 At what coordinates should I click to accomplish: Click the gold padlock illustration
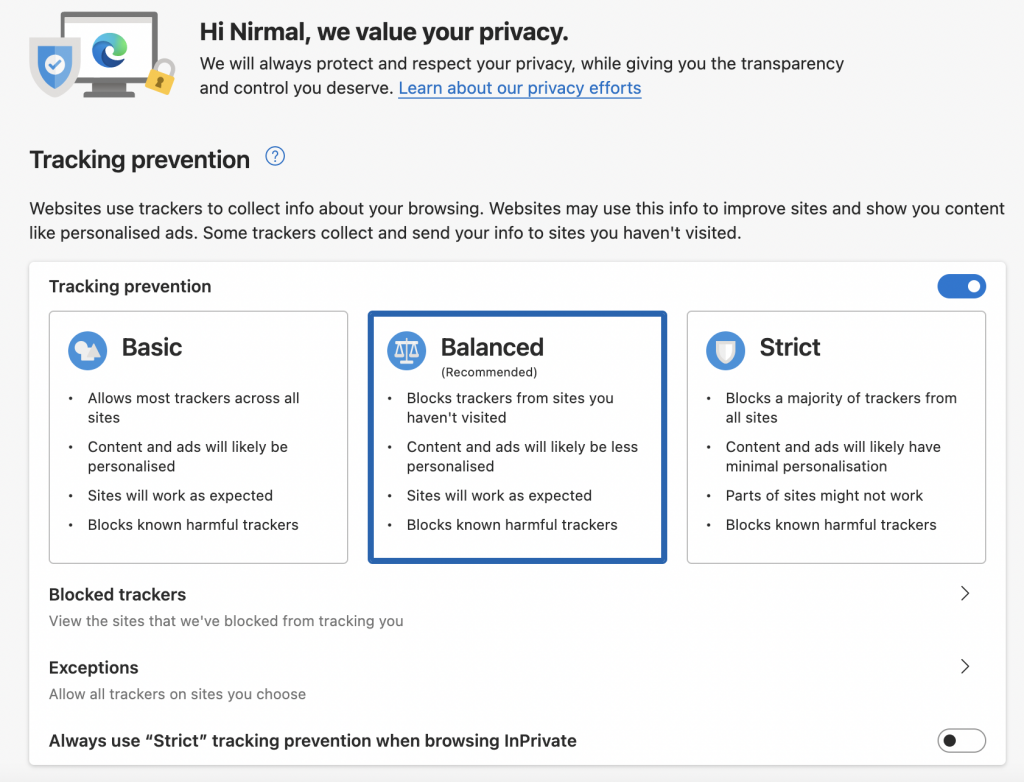pyautogui.click(x=161, y=76)
